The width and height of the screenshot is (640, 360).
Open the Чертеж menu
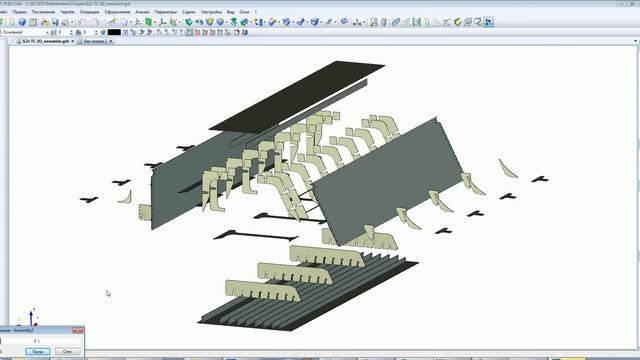click(67, 12)
